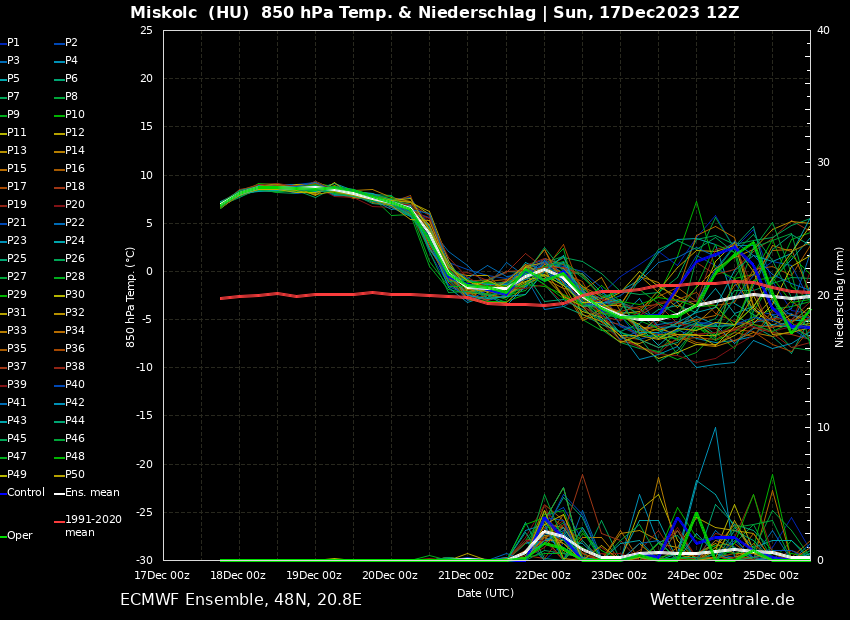Click the 850 hPa Temp. axis title

pos(131,296)
